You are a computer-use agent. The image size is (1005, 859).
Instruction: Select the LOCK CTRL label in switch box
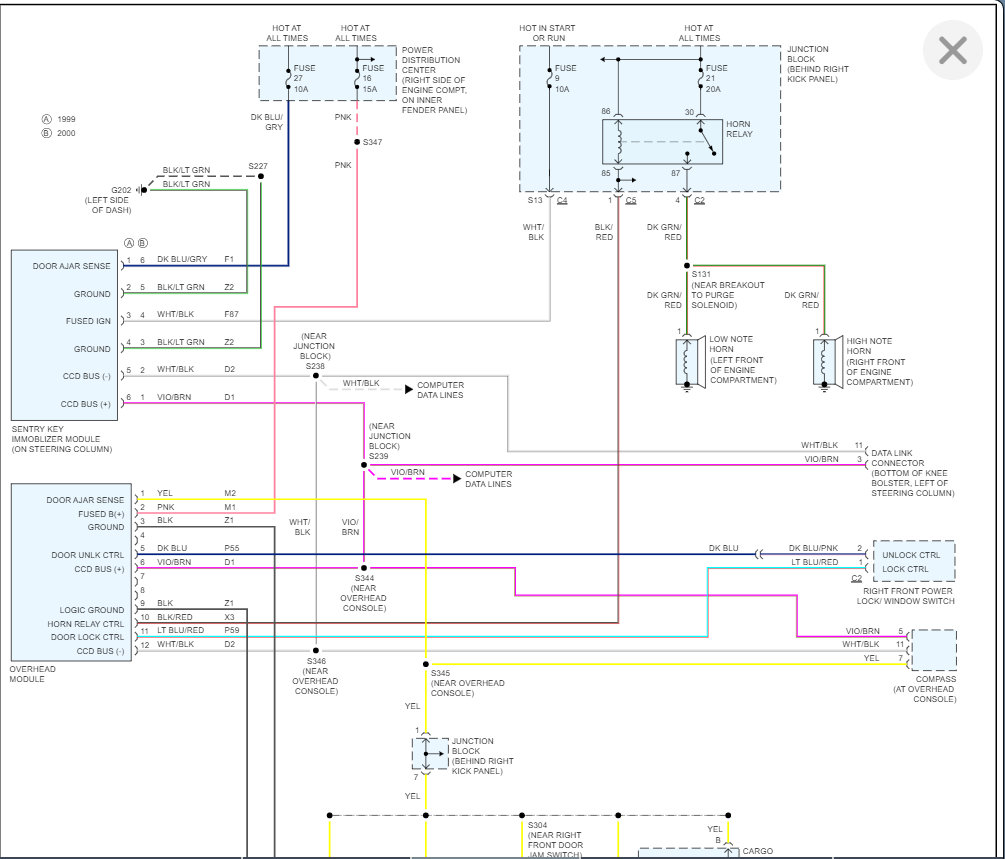click(x=905, y=569)
